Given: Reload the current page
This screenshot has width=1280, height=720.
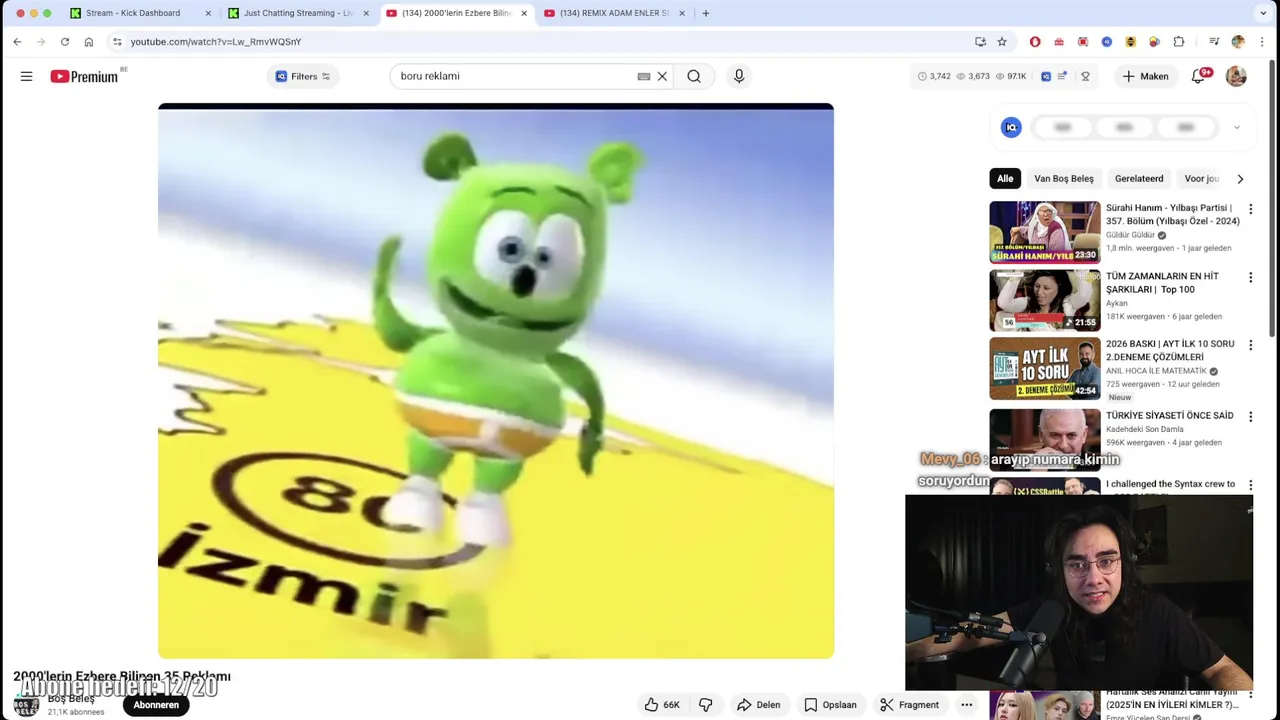Looking at the screenshot, I should coord(65,42).
